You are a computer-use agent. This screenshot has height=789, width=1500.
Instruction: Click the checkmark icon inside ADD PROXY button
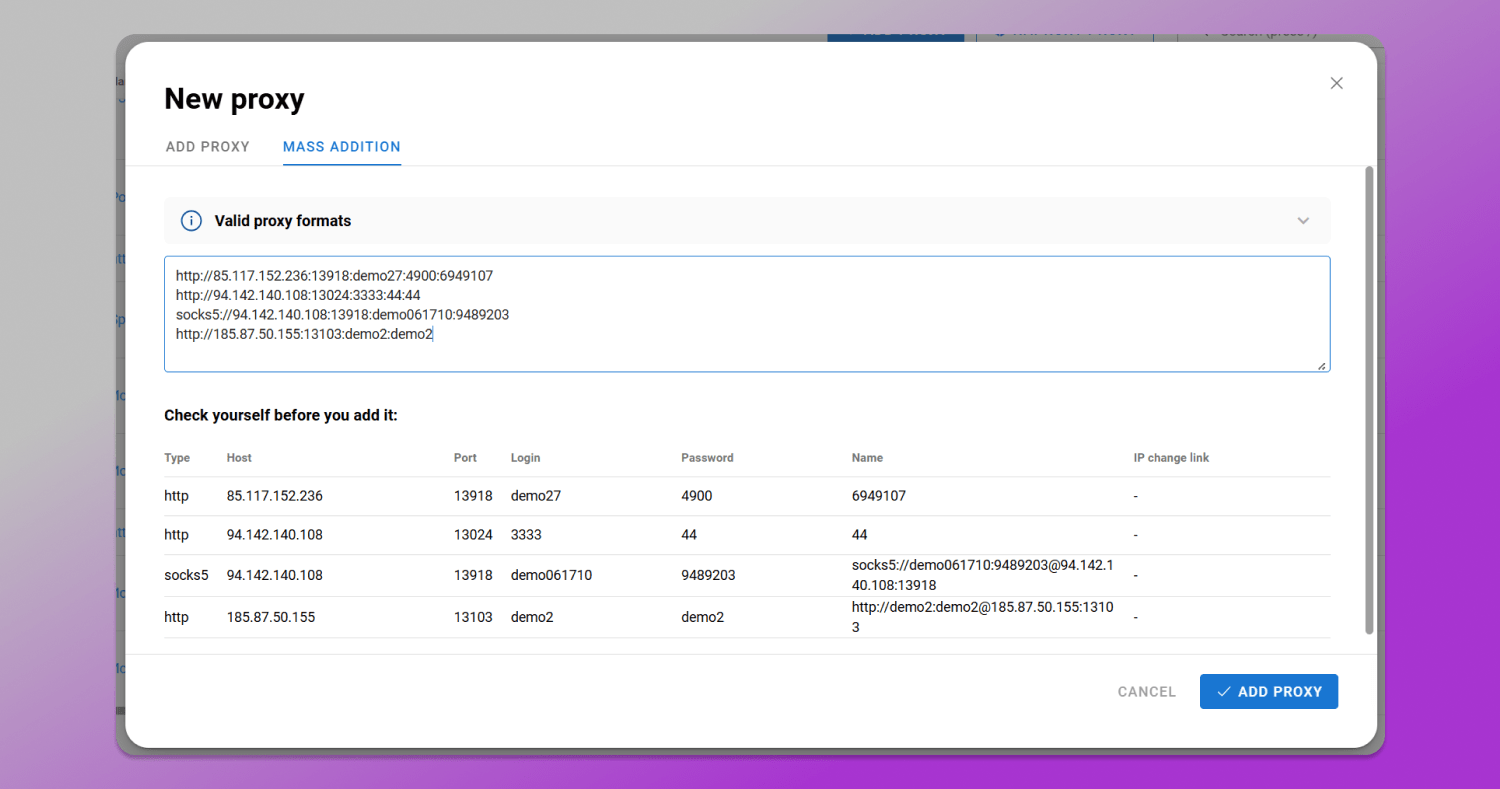point(1224,691)
